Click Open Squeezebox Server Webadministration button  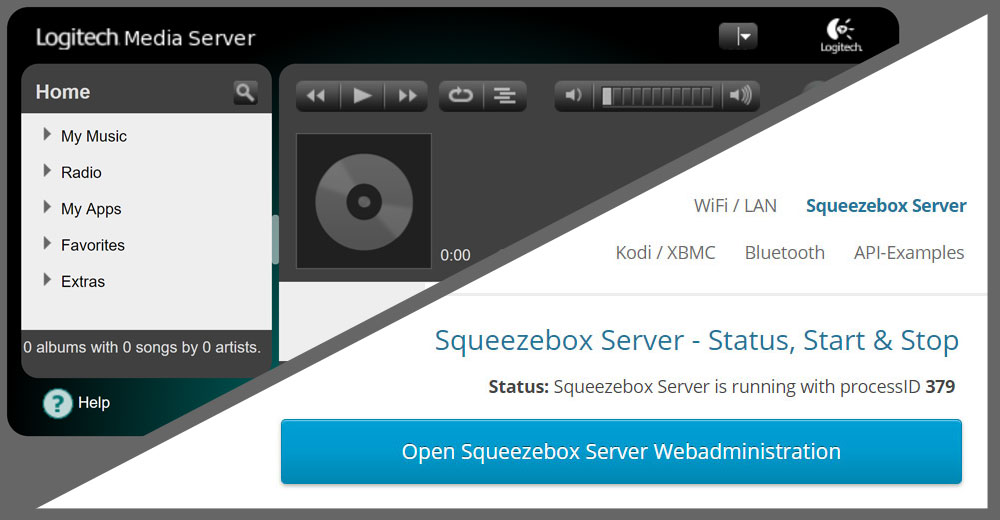[x=621, y=452]
